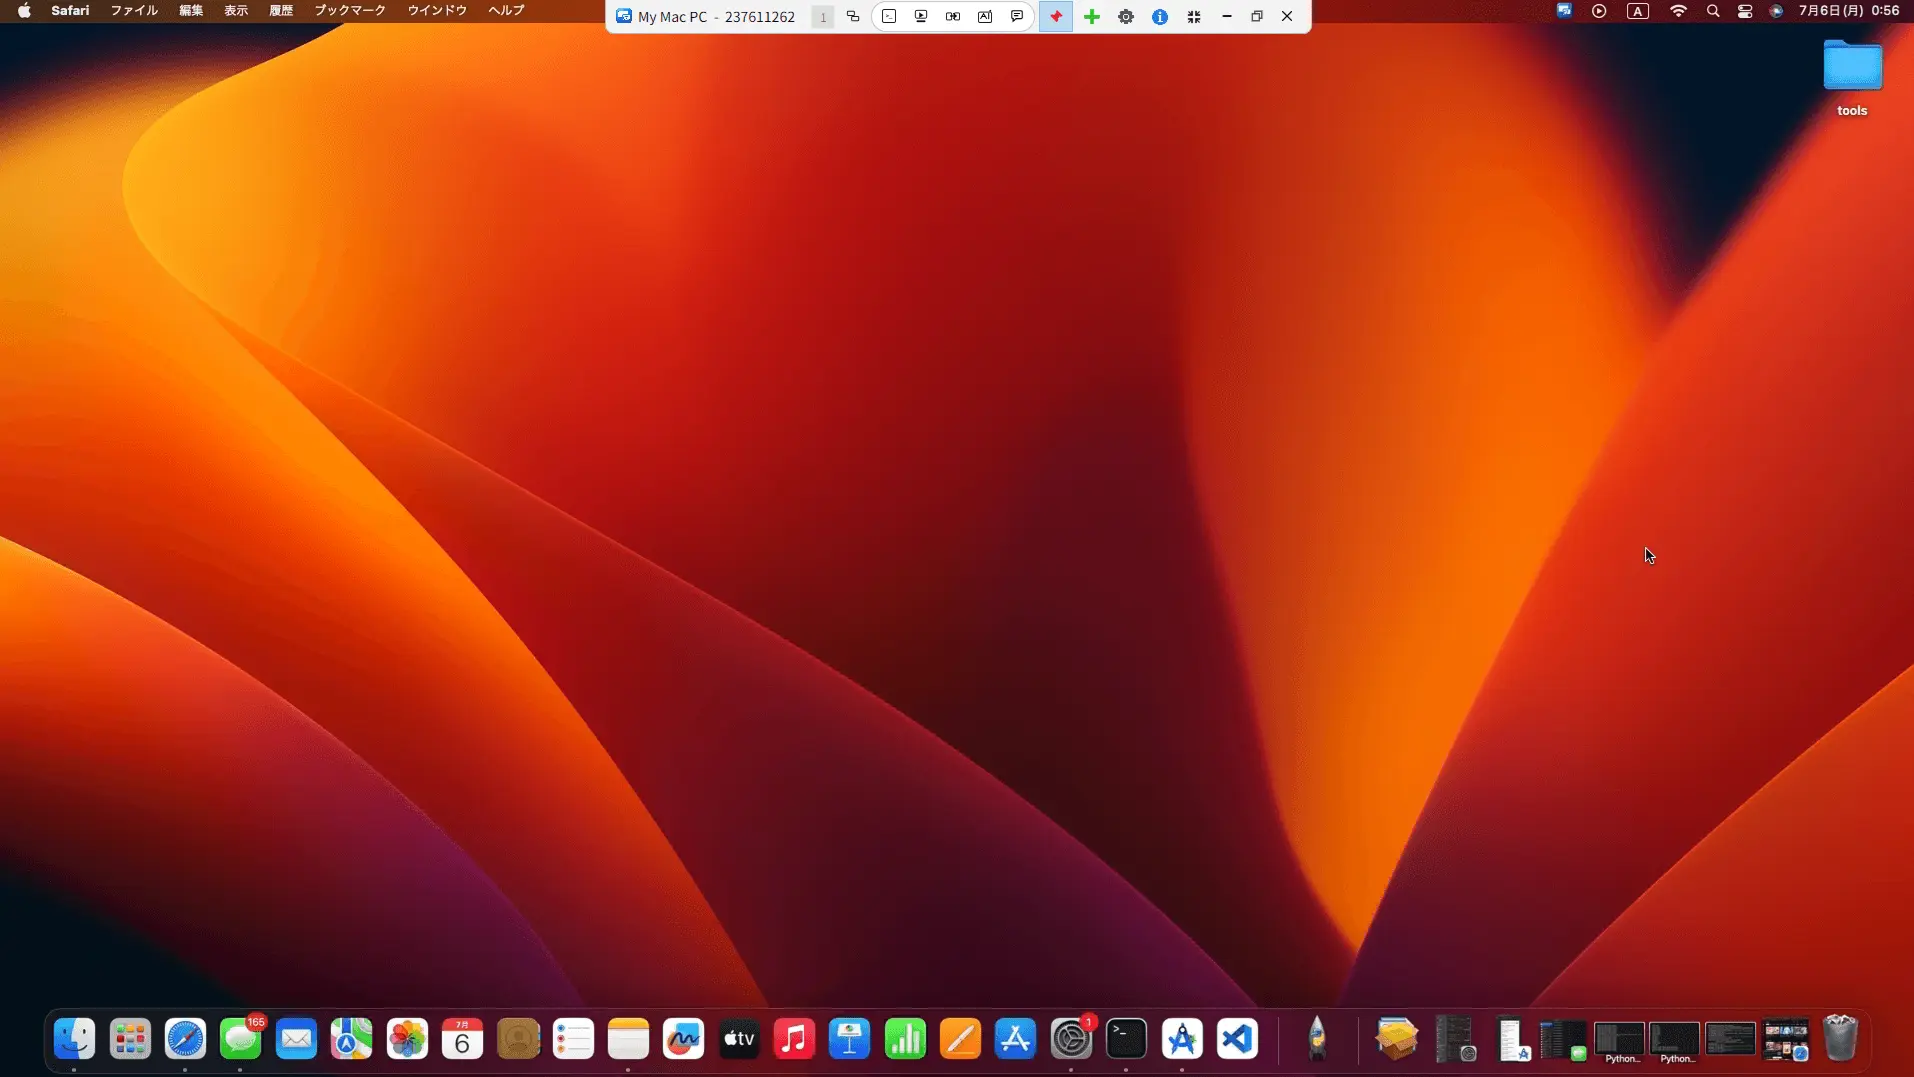
Task: Open the ヘルプ menu
Action: (x=506, y=11)
